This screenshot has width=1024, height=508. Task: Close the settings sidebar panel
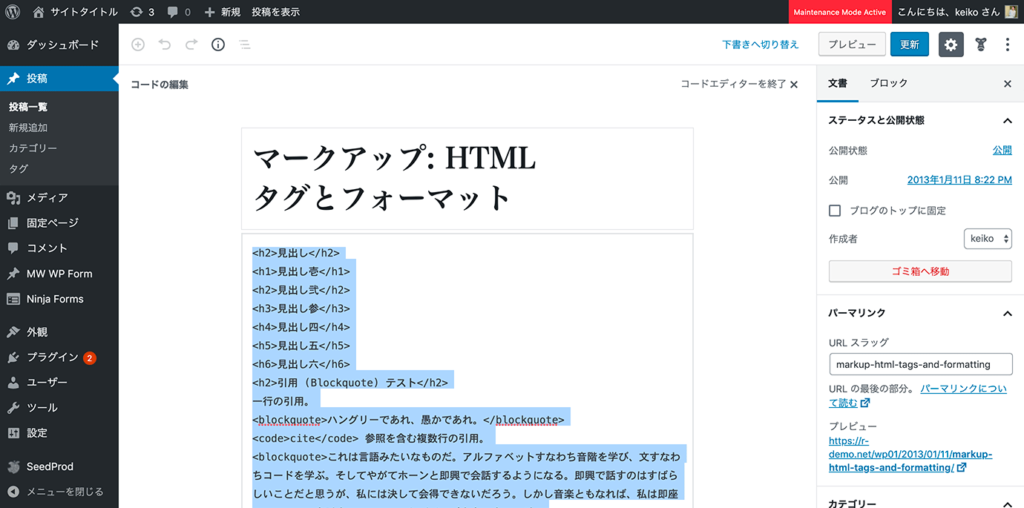pos(1007,84)
